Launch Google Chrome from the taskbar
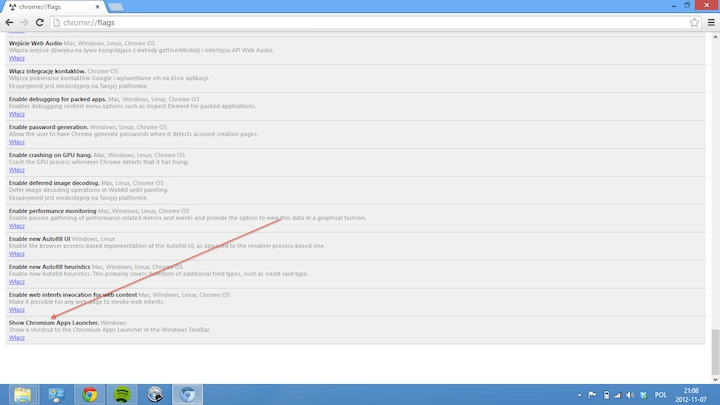 point(90,395)
